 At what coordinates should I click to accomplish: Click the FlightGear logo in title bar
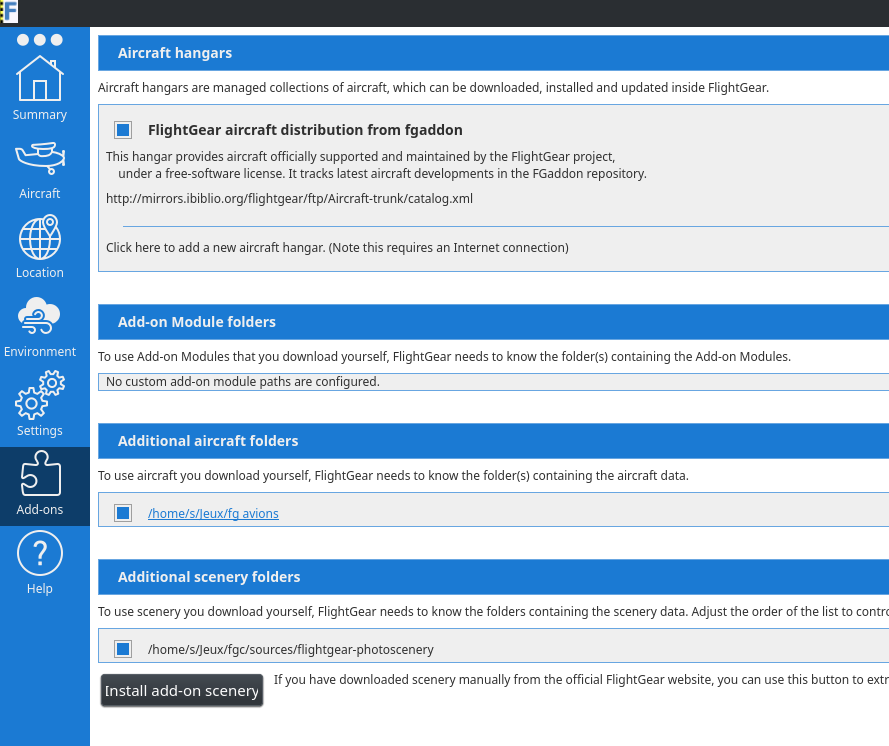pyautogui.click(x=10, y=12)
